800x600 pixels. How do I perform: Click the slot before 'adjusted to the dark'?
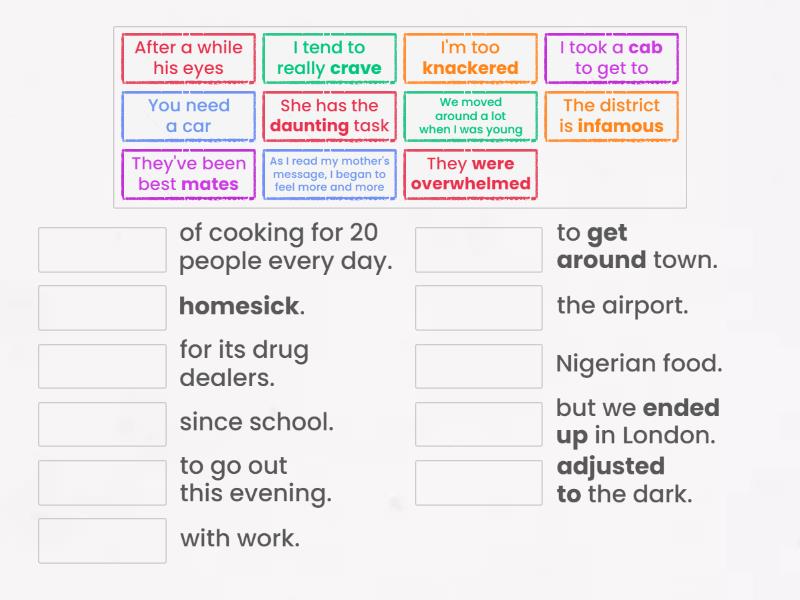click(478, 481)
